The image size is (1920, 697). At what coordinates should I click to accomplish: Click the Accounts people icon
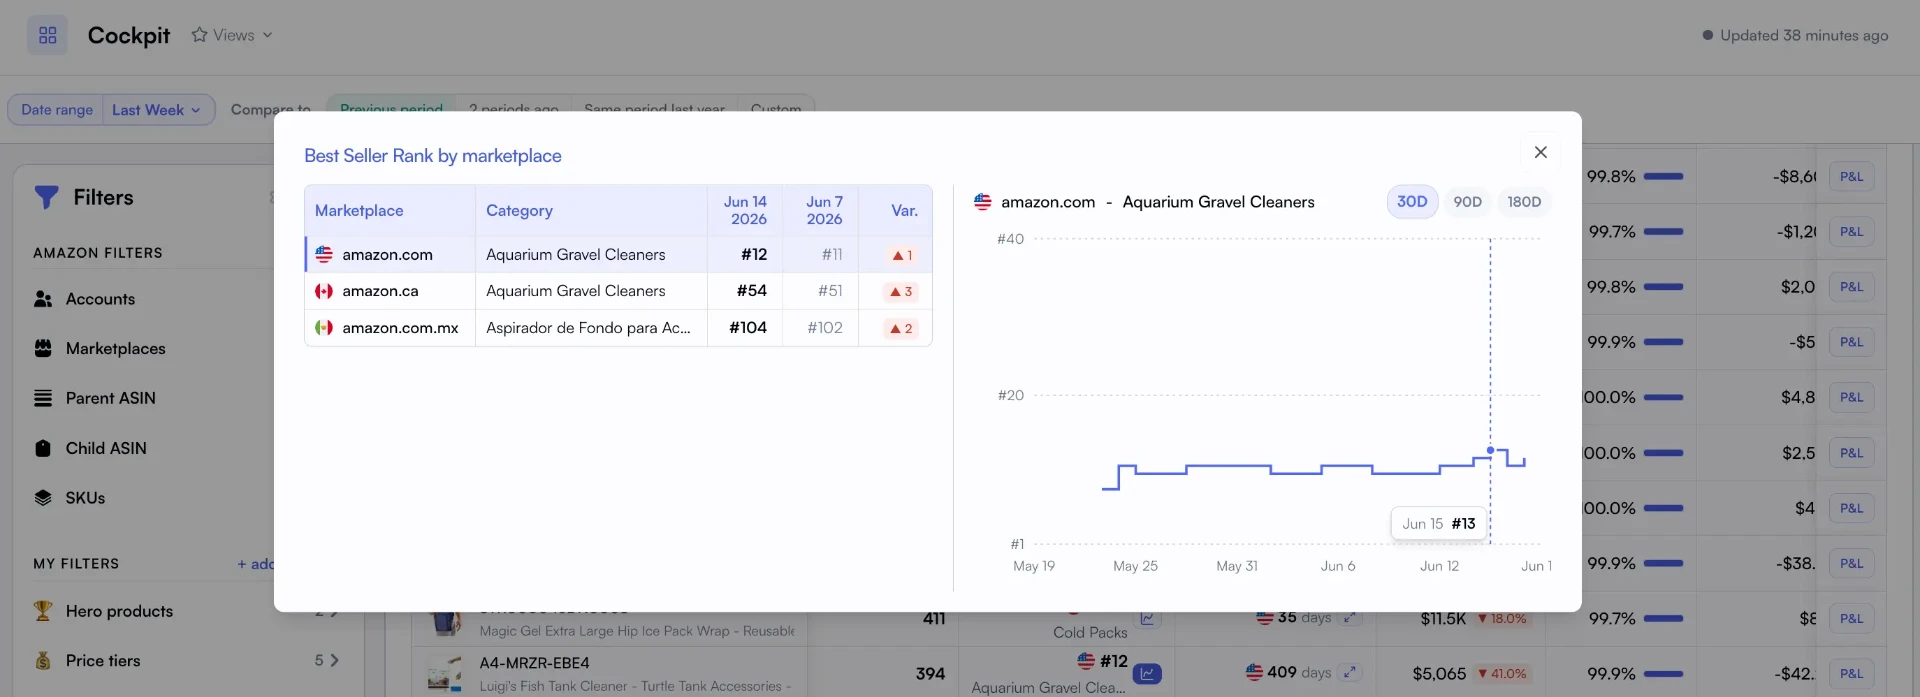(x=43, y=299)
